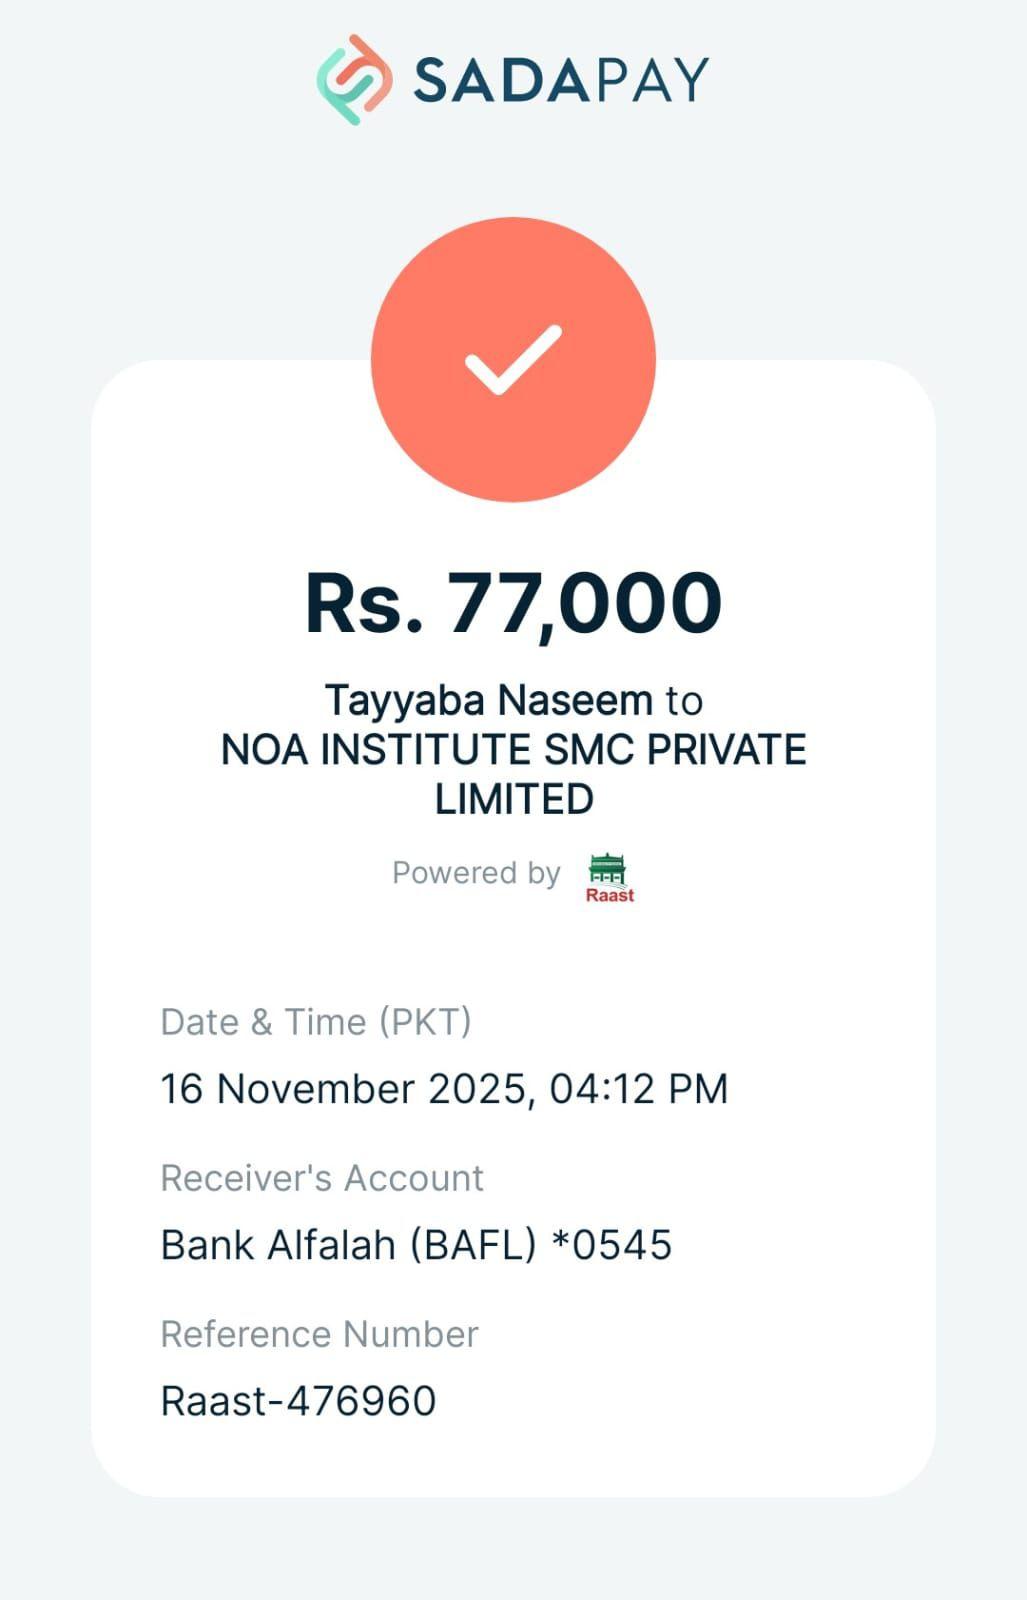This screenshot has width=1027, height=1600.
Task: Select the 16 November 2025 date
Action: (x=340, y=1089)
